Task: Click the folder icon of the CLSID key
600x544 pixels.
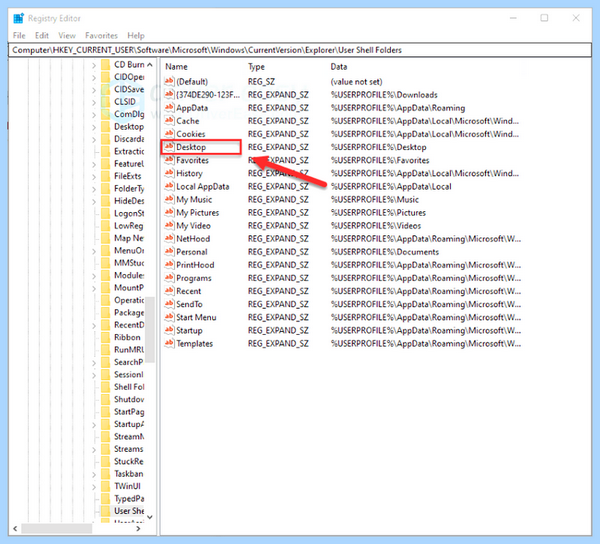Action: 106,102
